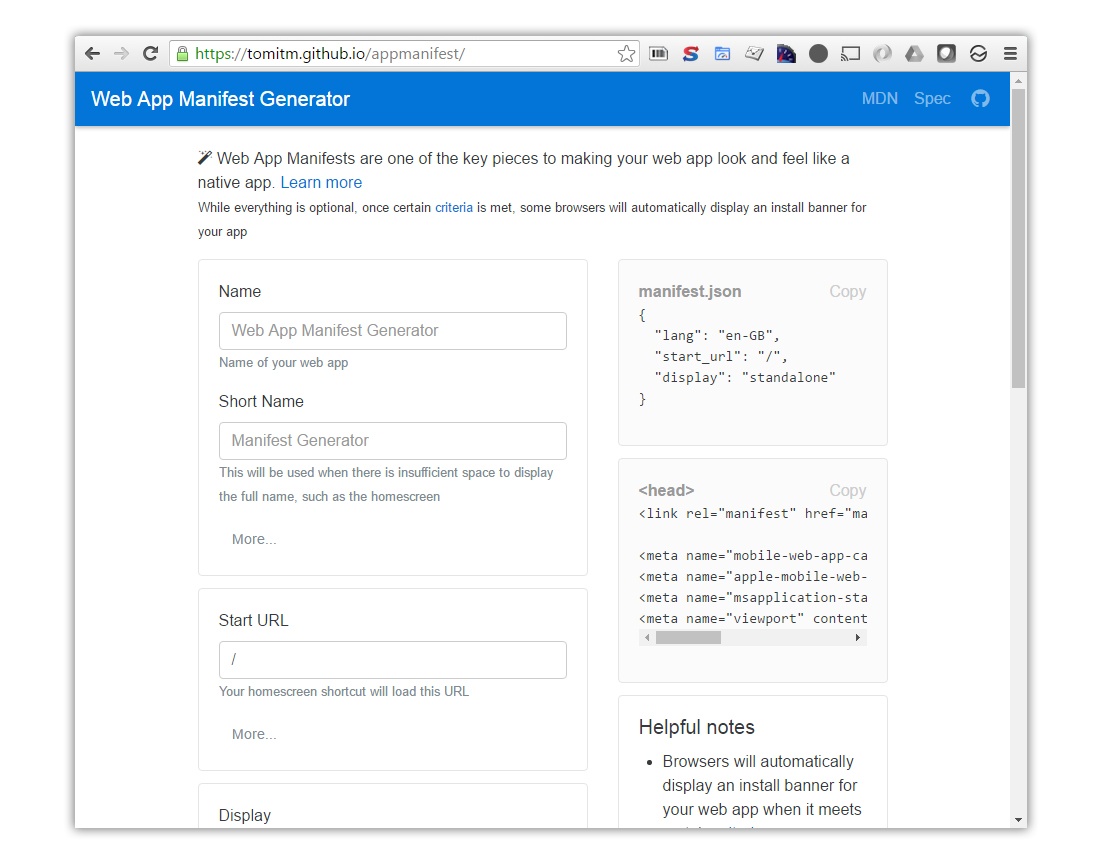Screen dimensions: 1100x846
Task: Click the green padlock in the address bar
Action: click(x=182, y=54)
